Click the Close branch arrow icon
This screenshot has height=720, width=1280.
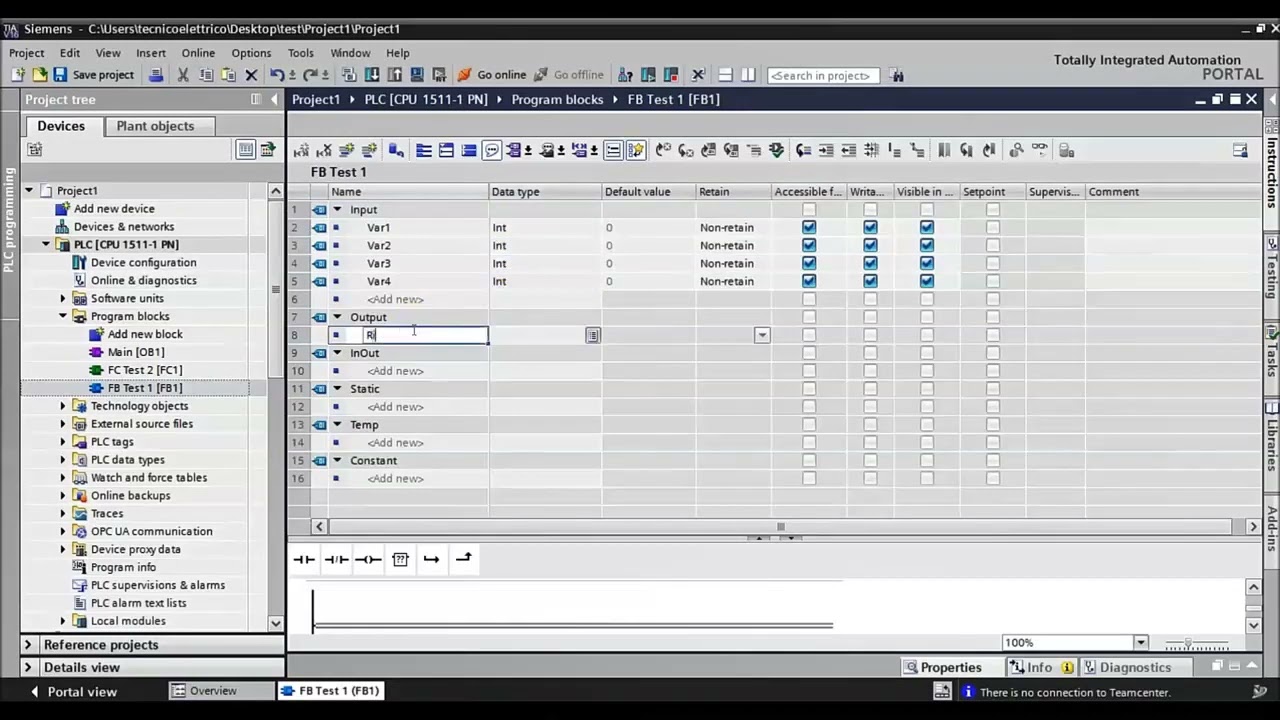tap(463, 559)
